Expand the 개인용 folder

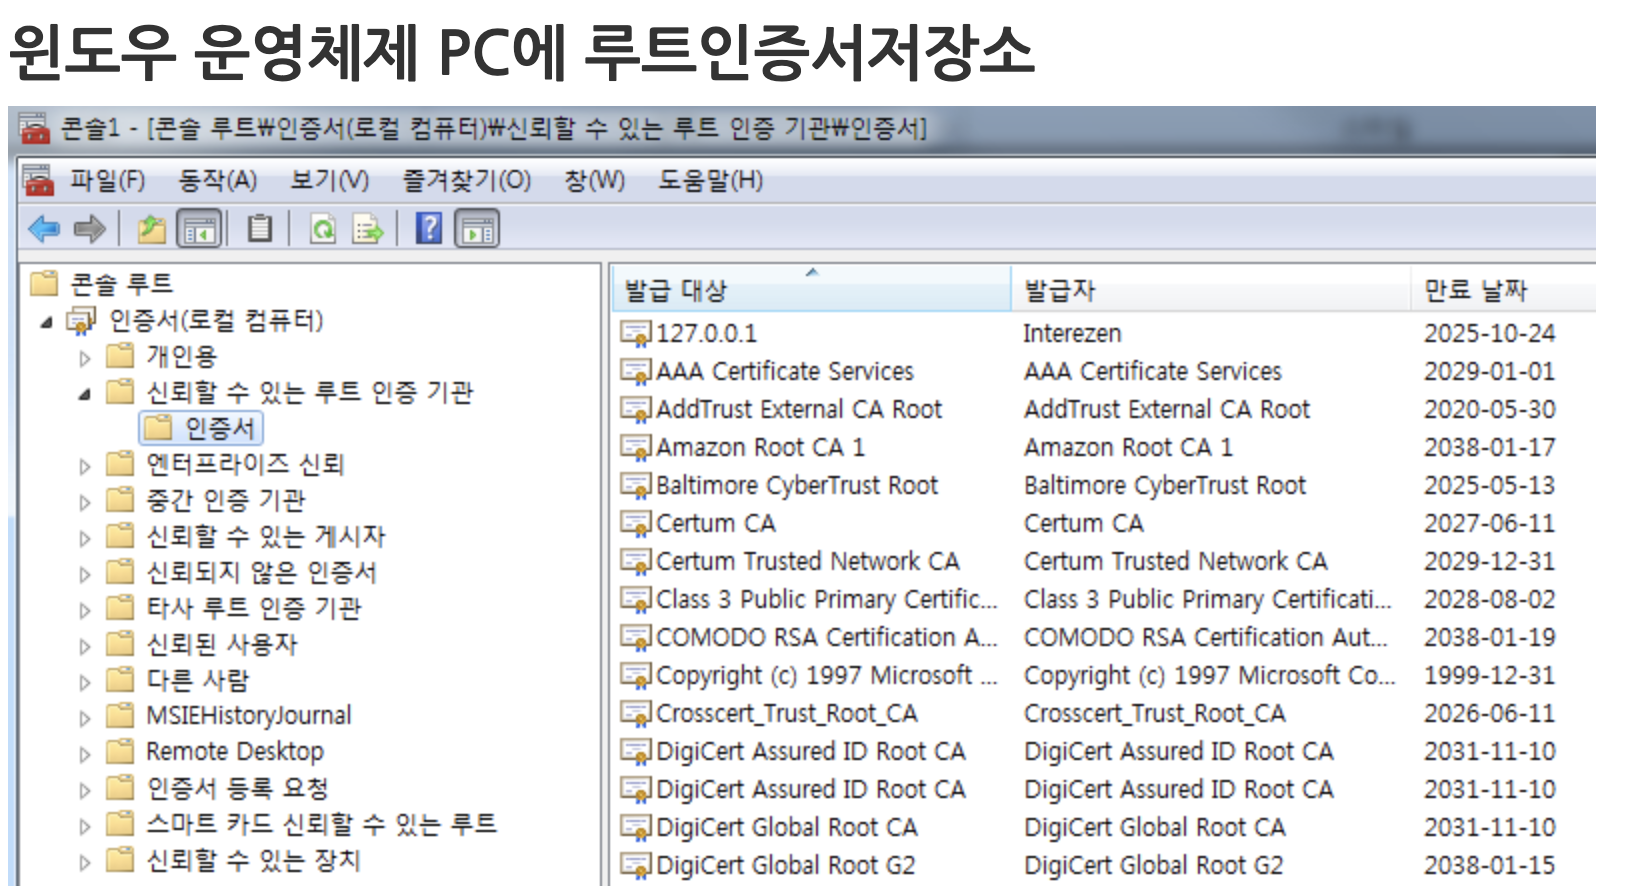85,357
